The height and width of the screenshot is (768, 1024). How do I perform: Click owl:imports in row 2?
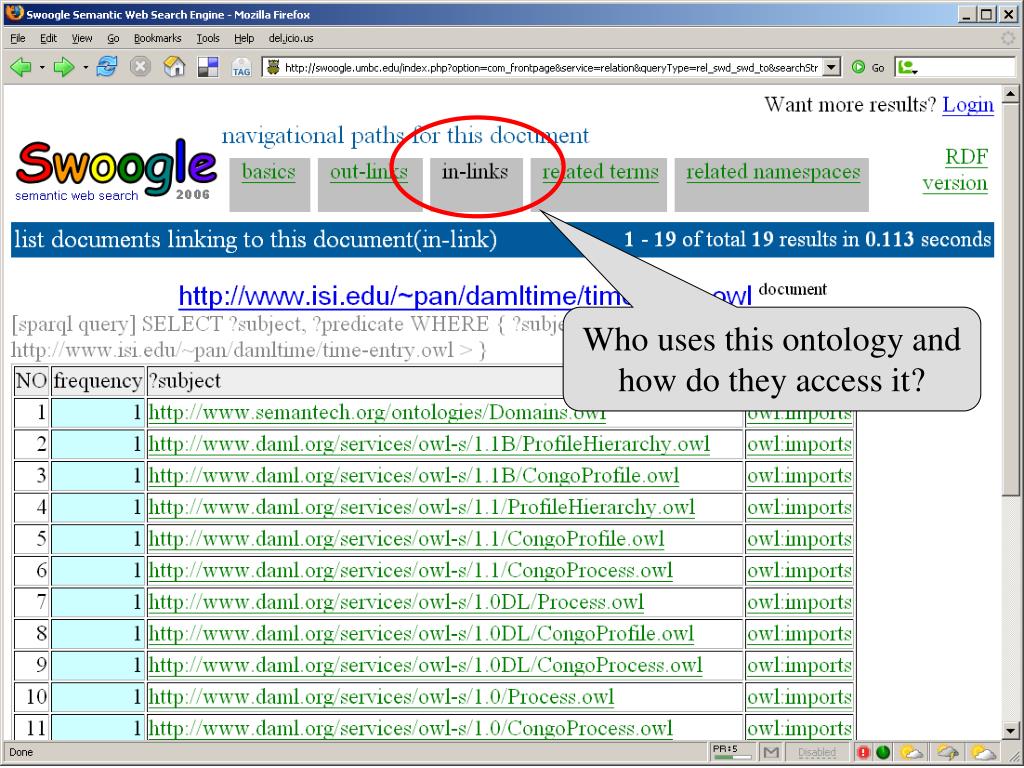[799, 444]
